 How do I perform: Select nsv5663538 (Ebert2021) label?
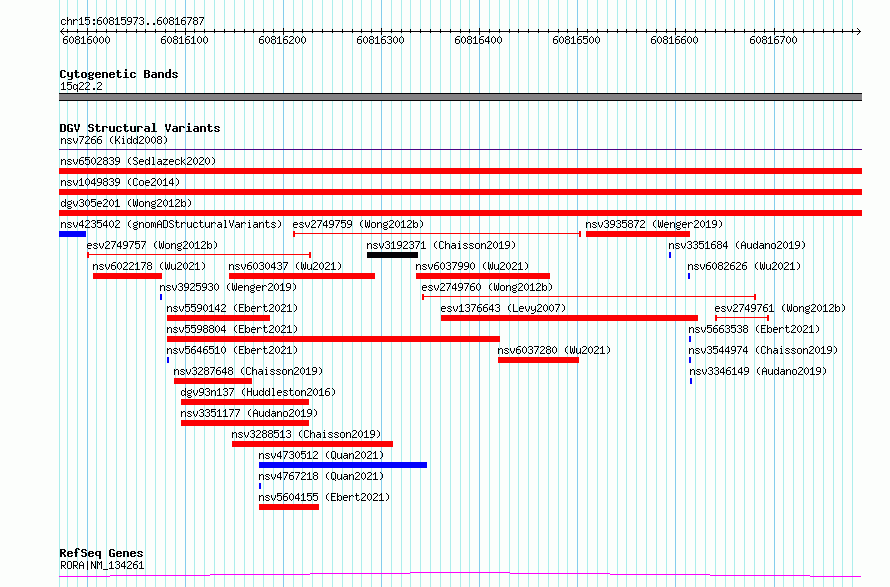point(754,329)
